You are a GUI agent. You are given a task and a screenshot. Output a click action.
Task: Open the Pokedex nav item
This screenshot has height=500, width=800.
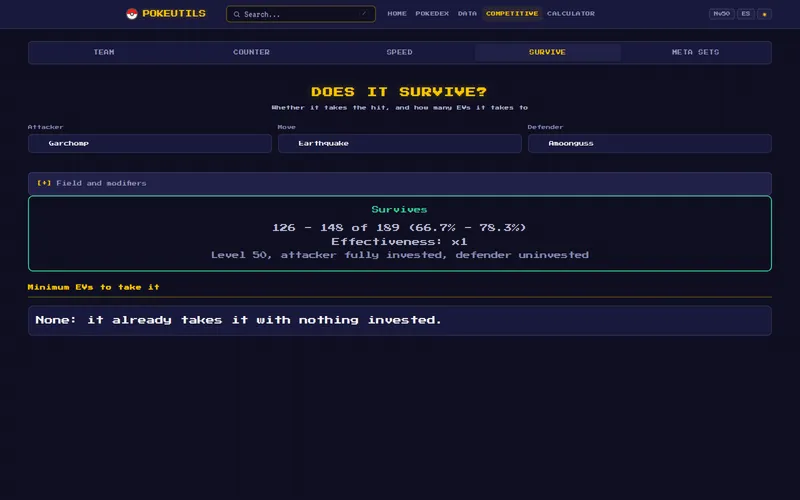pyautogui.click(x=432, y=14)
